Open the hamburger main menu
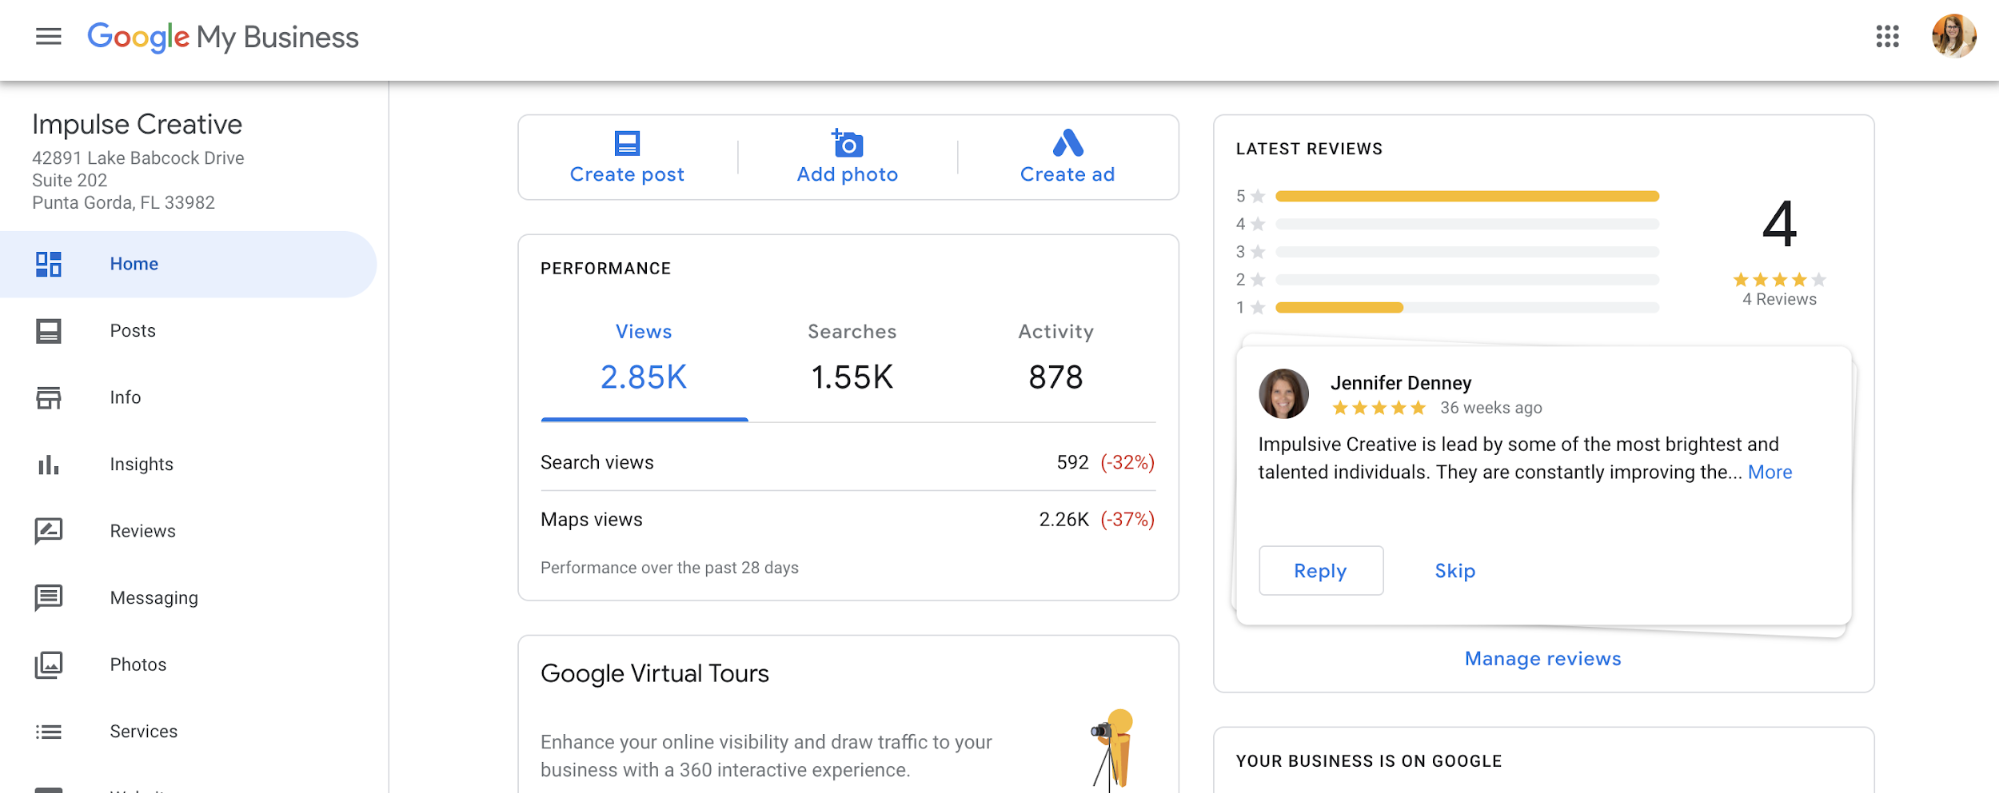This screenshot has width=1999, height=794. [x=48, y=37]
